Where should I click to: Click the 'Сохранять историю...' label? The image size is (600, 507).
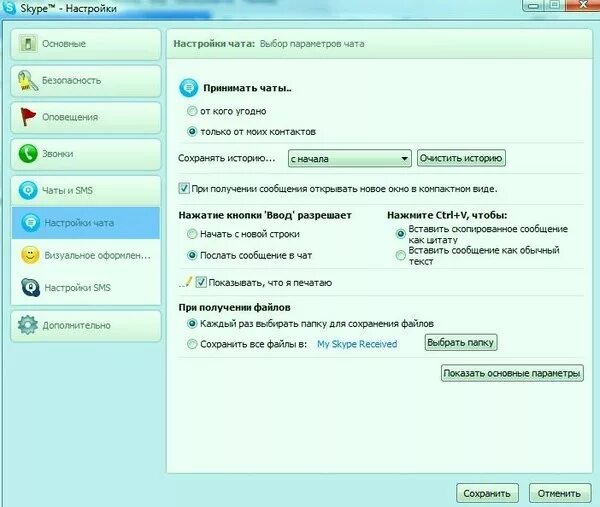coord(227,158)
